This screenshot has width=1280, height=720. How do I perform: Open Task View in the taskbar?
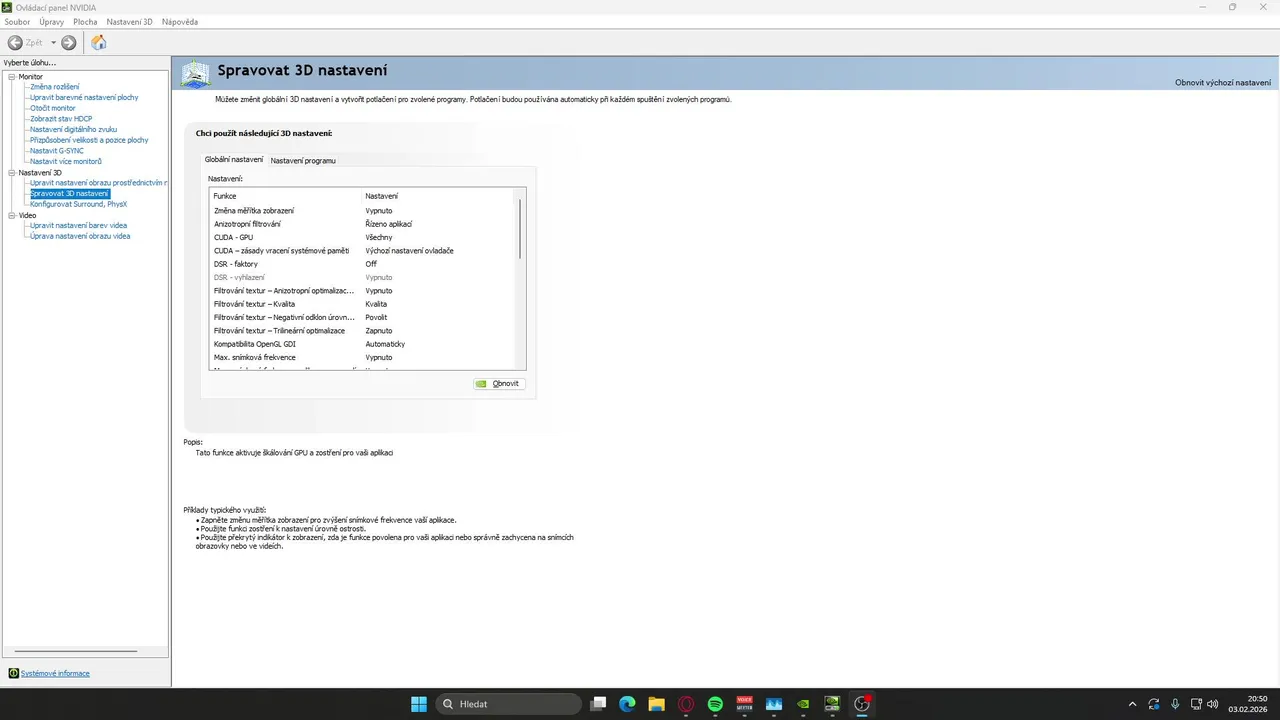point(598,704)
